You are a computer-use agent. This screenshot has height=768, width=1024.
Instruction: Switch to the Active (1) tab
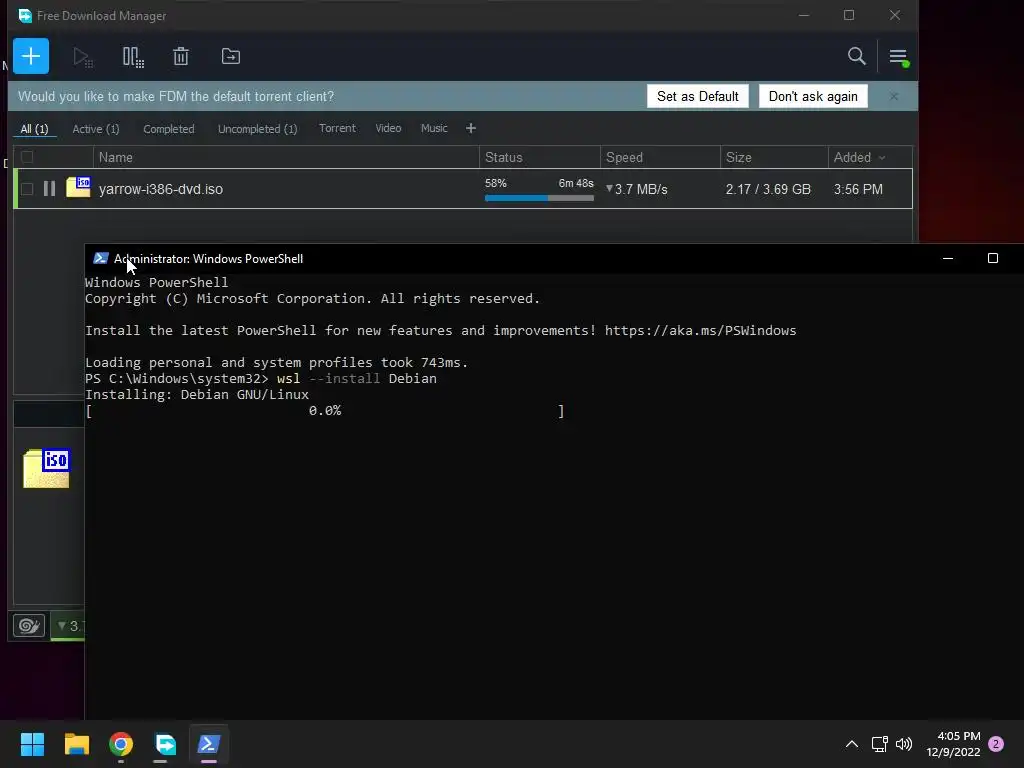[x=96, y=129]
